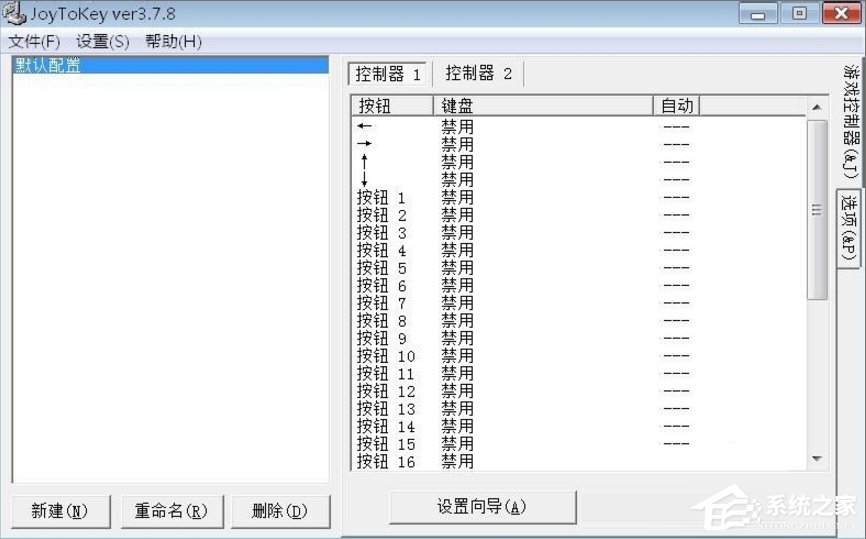The width and height of the screenshot is (866, 539).
Task: Select the 按钮 7 row
Action: coord(579,303)
